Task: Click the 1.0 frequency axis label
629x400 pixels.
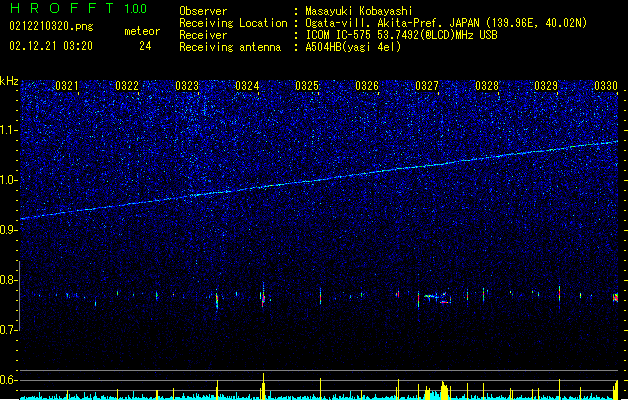Action: (9, 180)
